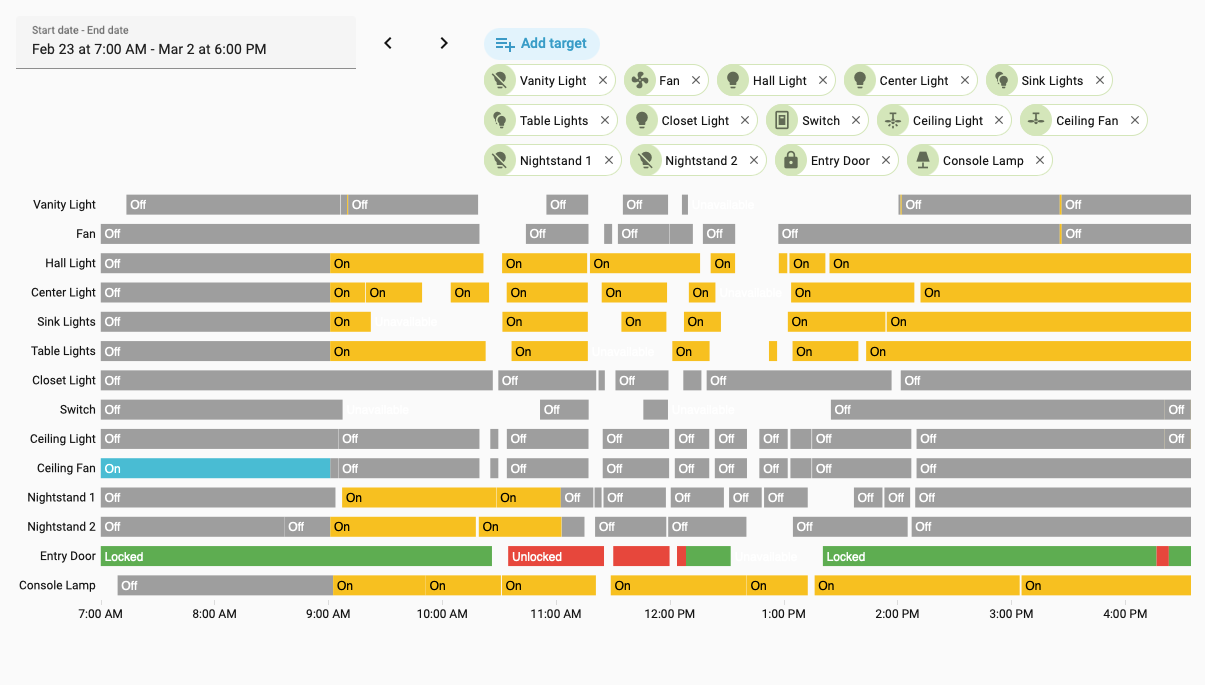Viewport: 1205px width, 685px height.
Task: Click the Nightstand 2 chip label
Action: [701, 161]
